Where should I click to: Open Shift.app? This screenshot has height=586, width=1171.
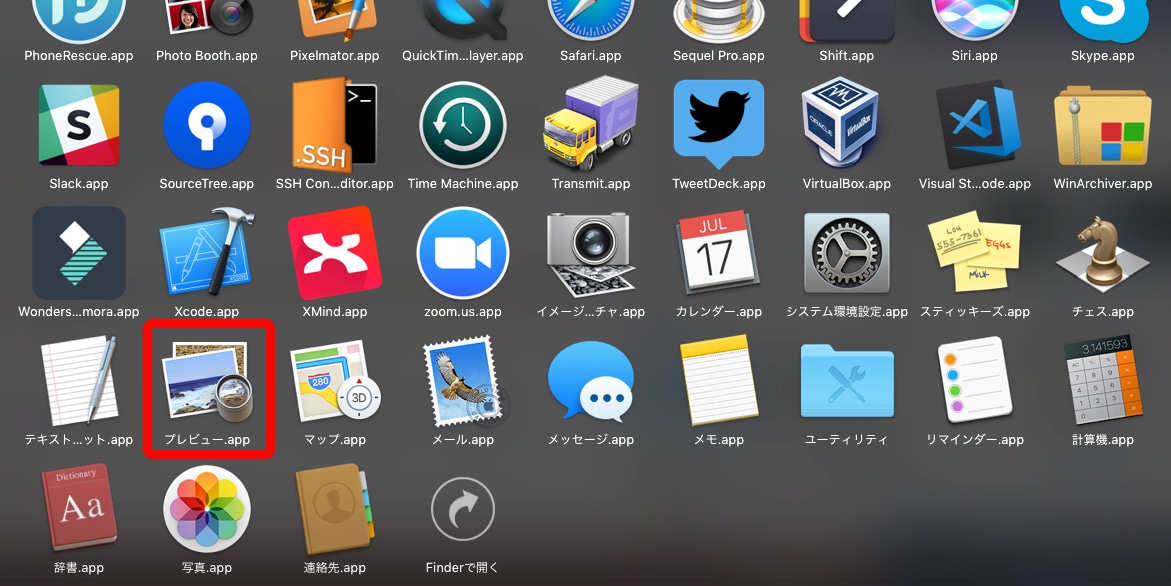[847, 20]
